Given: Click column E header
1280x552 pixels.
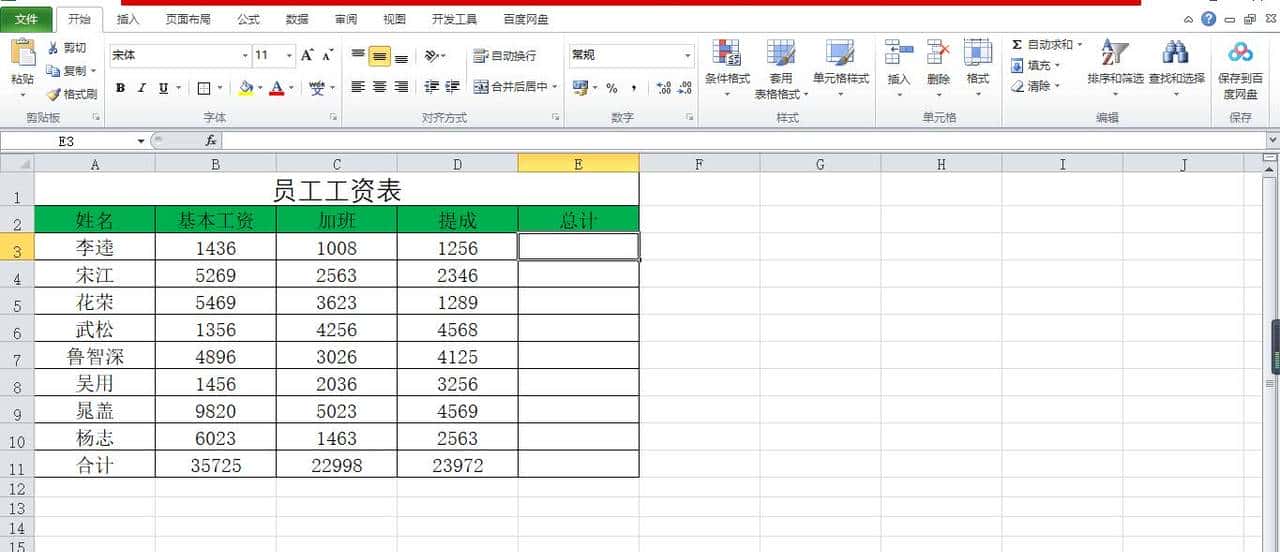Looking at the screenshot, I should pyautogui.click(x=578, y=164).
